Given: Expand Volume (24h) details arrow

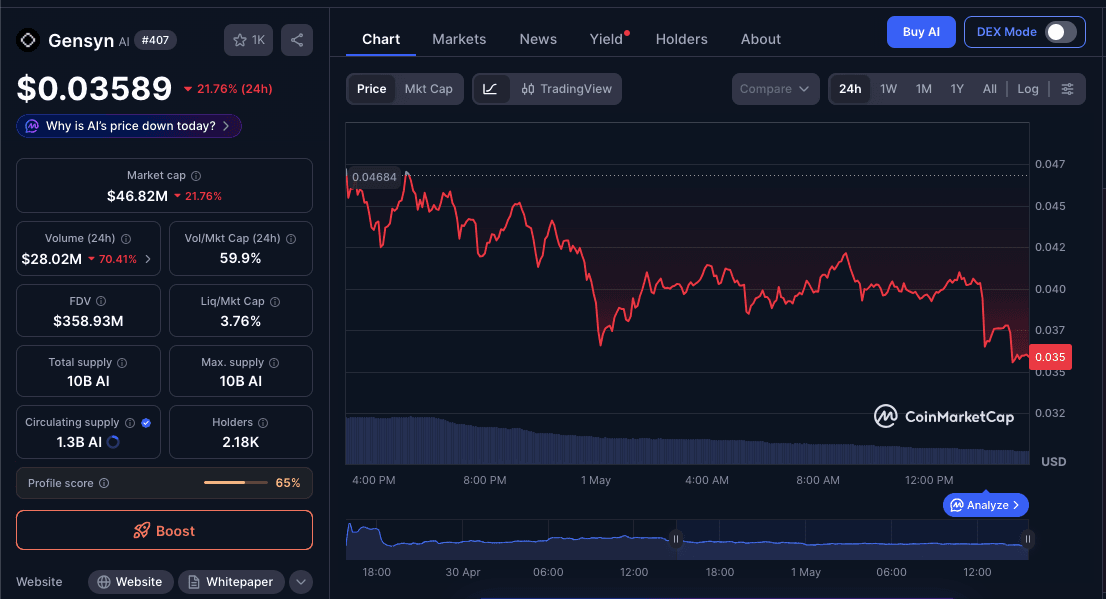Looking at the screenshot, I should pyautogui.click(x=148, y=260).
